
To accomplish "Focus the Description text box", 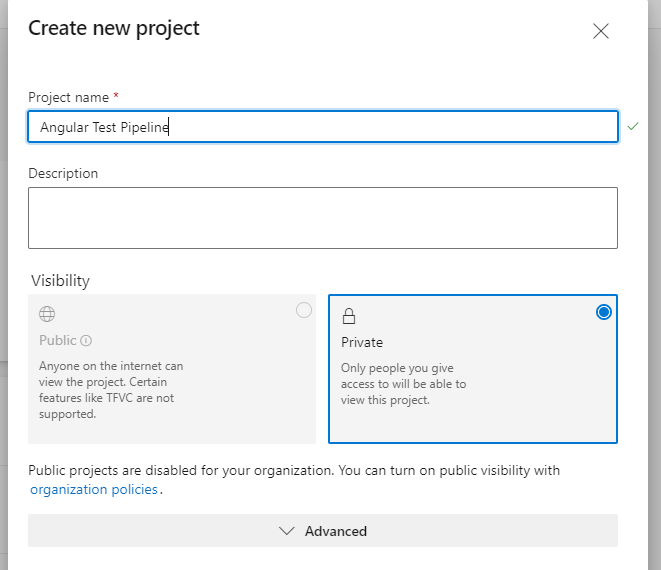I will coord(322,217).
